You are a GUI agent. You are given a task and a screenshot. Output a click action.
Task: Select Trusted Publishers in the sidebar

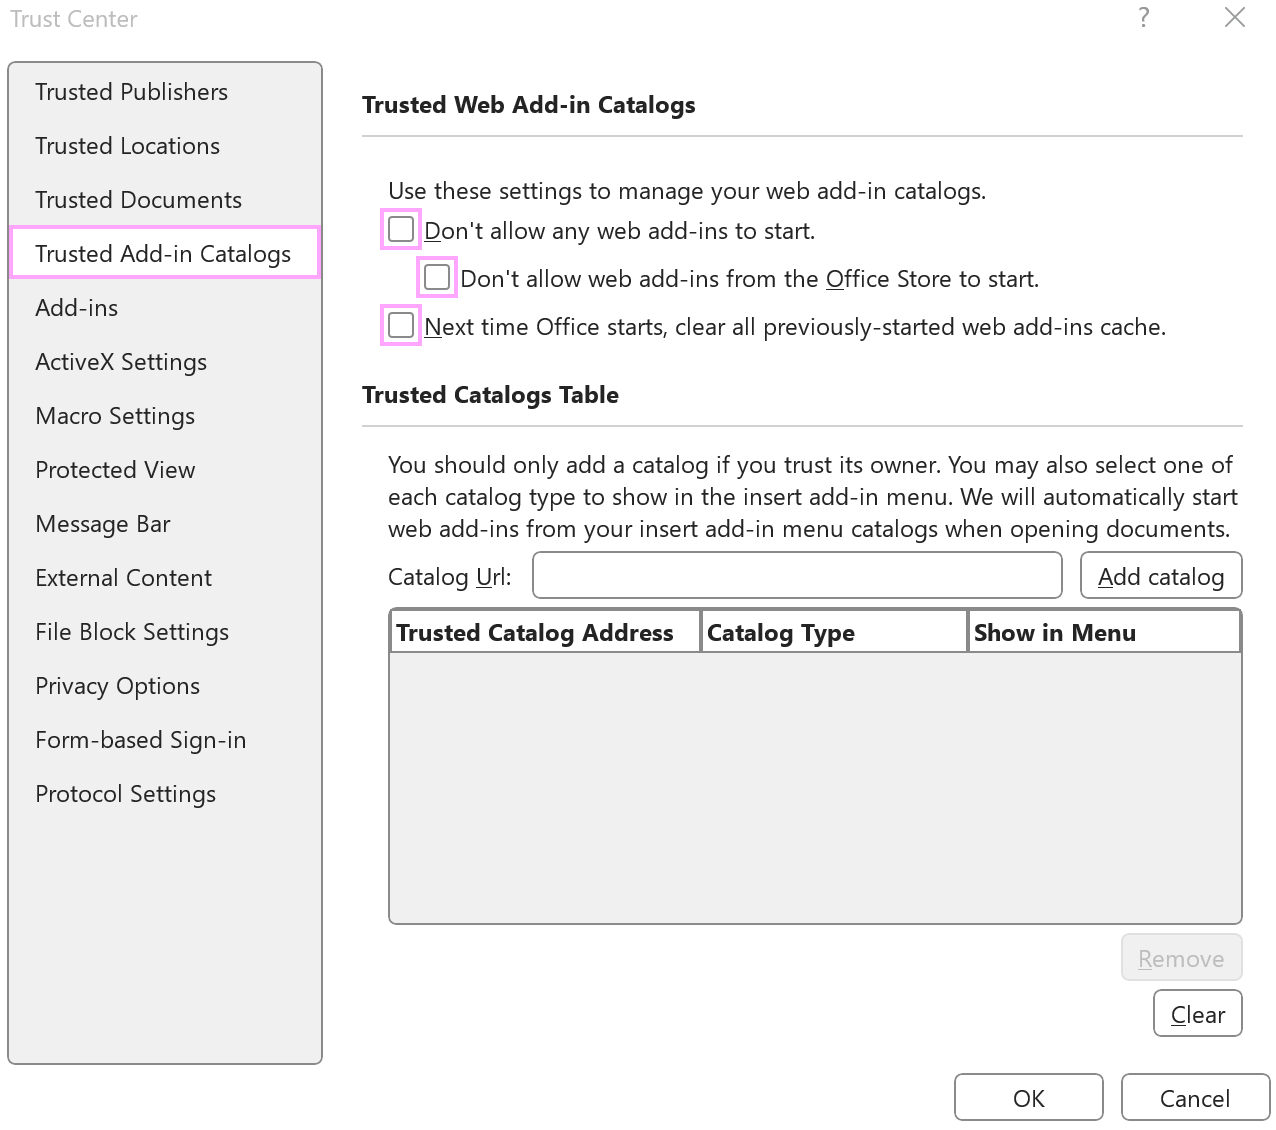pos(131,91)
